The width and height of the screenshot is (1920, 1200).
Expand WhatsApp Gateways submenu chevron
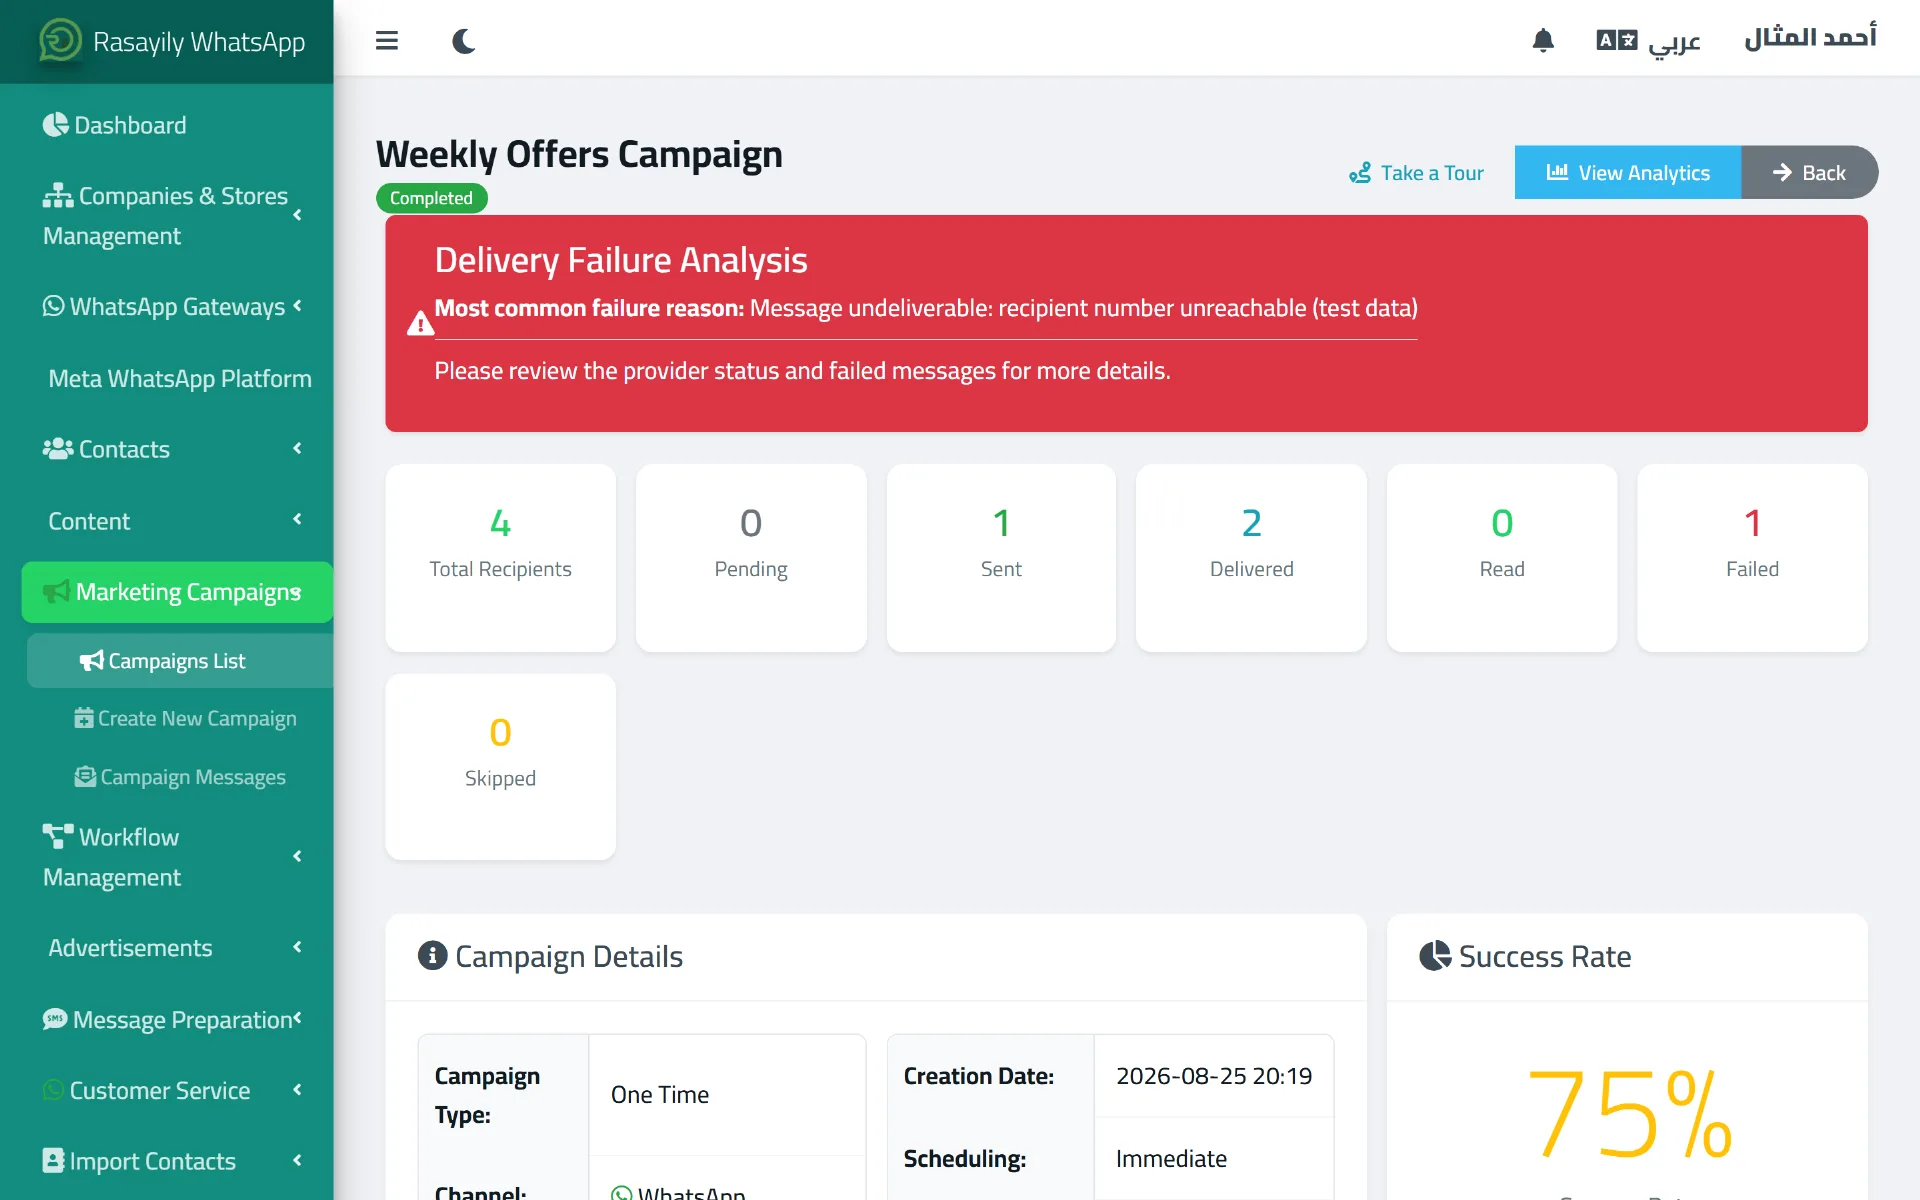(x=297, y=306)
